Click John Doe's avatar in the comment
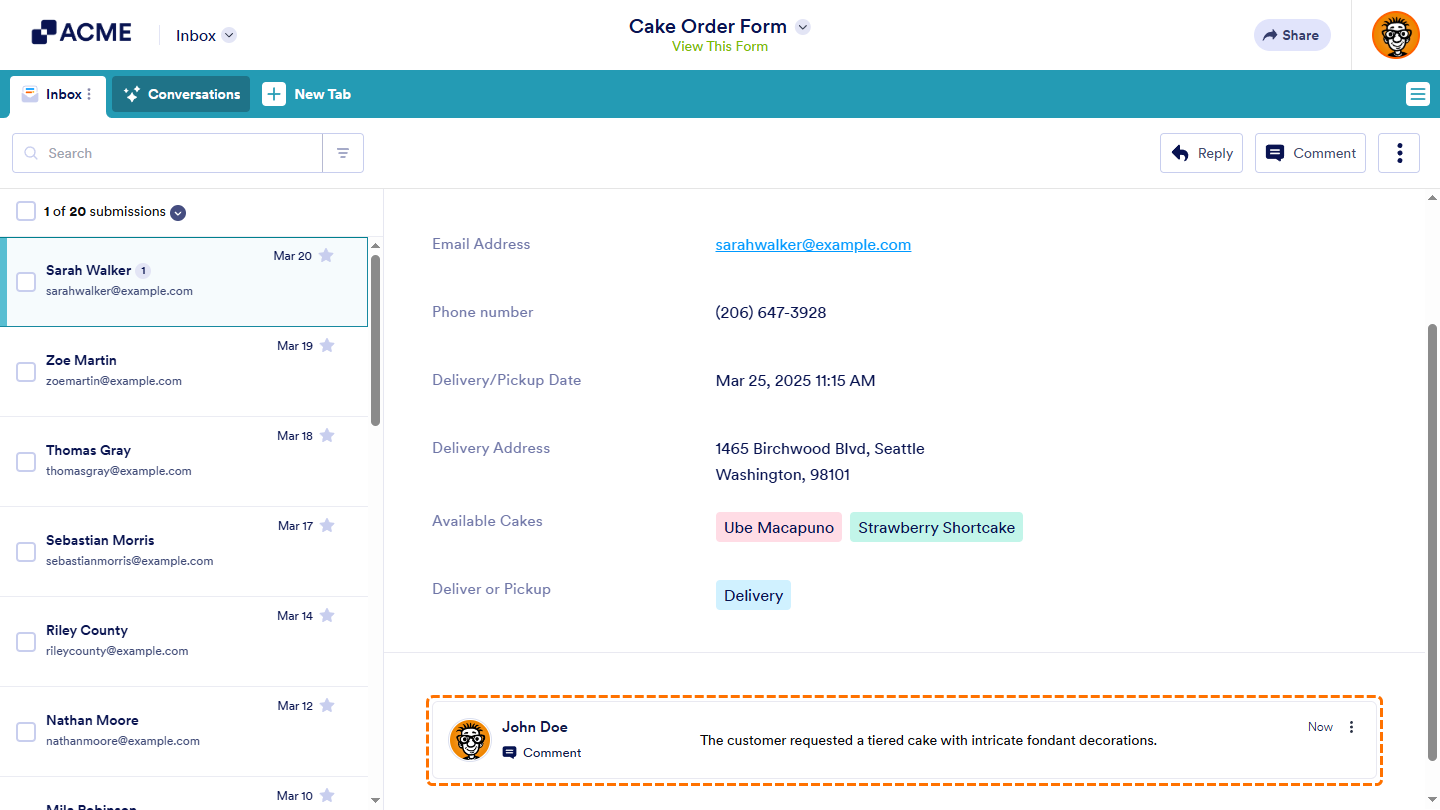 [470, 739]
